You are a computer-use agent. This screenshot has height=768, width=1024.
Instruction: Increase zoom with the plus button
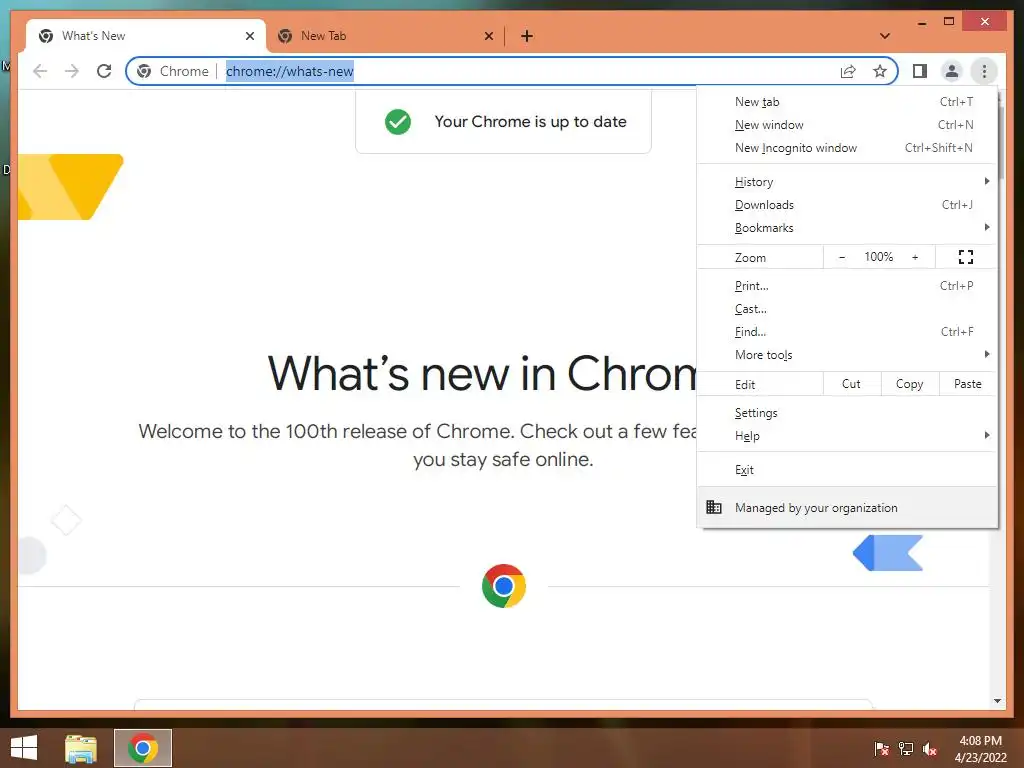click(x=915, y=257)
